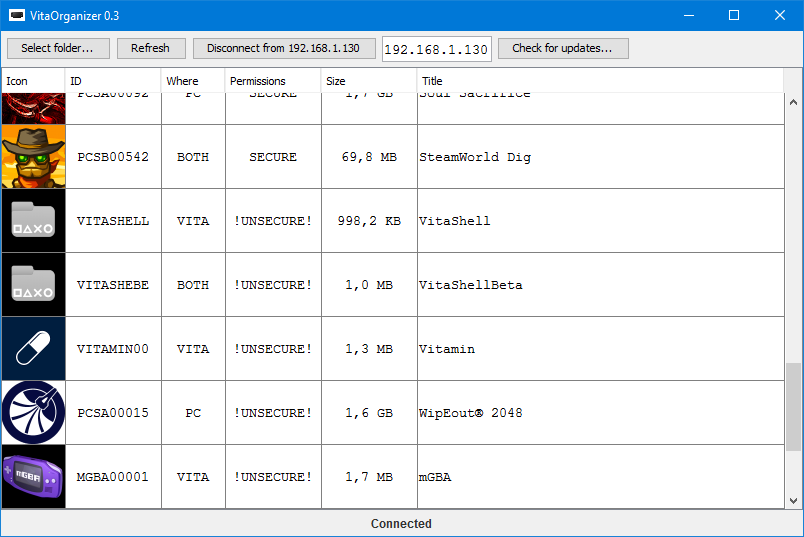804x537 pixels.
Task: Sort by the Icon column header
Action: (33, 81)
